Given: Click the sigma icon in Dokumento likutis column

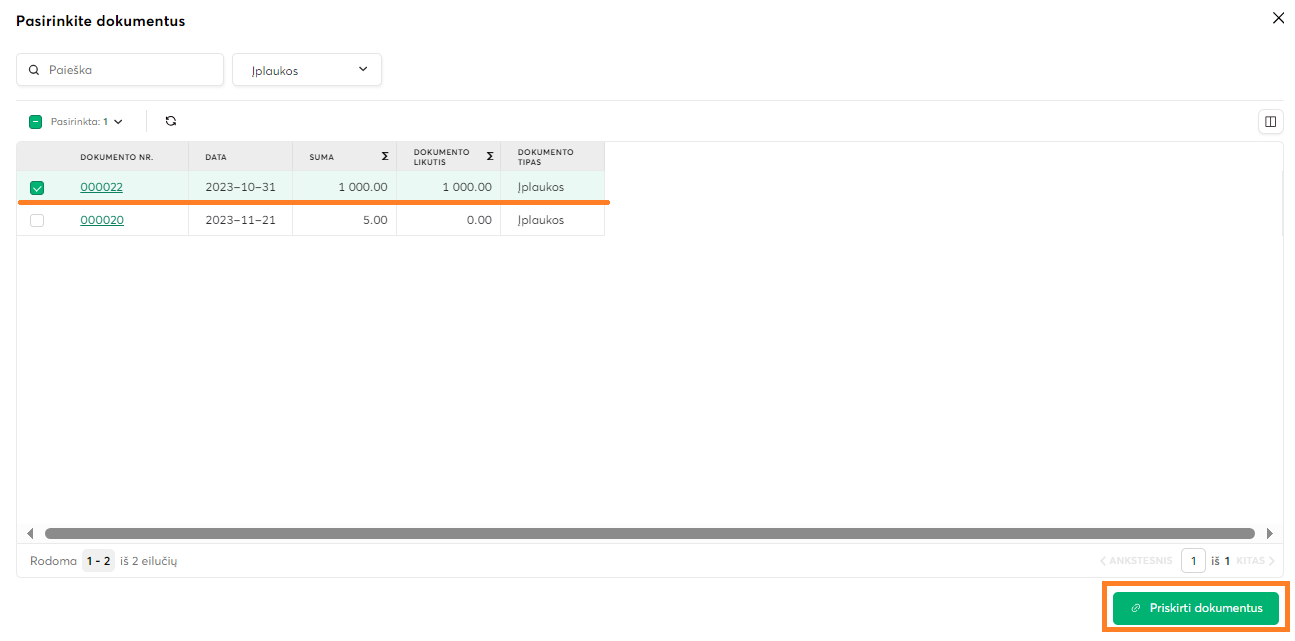Looking at the screenshot, I should coord(489,156).
